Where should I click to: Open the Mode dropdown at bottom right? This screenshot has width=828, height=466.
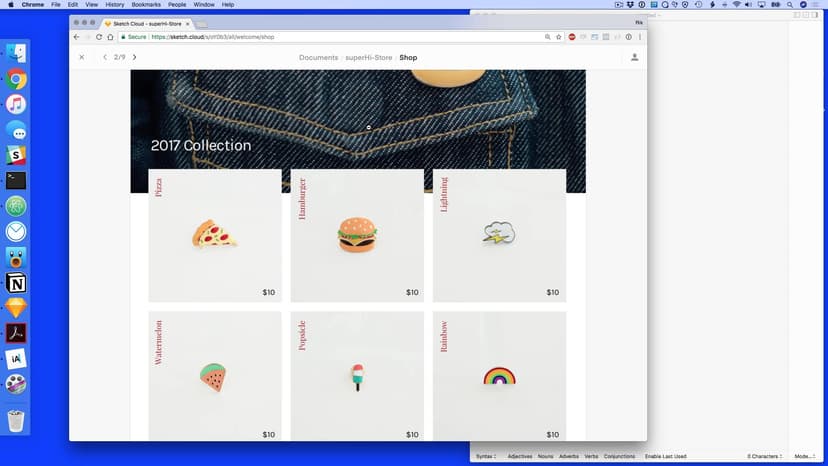click(804, 456)
